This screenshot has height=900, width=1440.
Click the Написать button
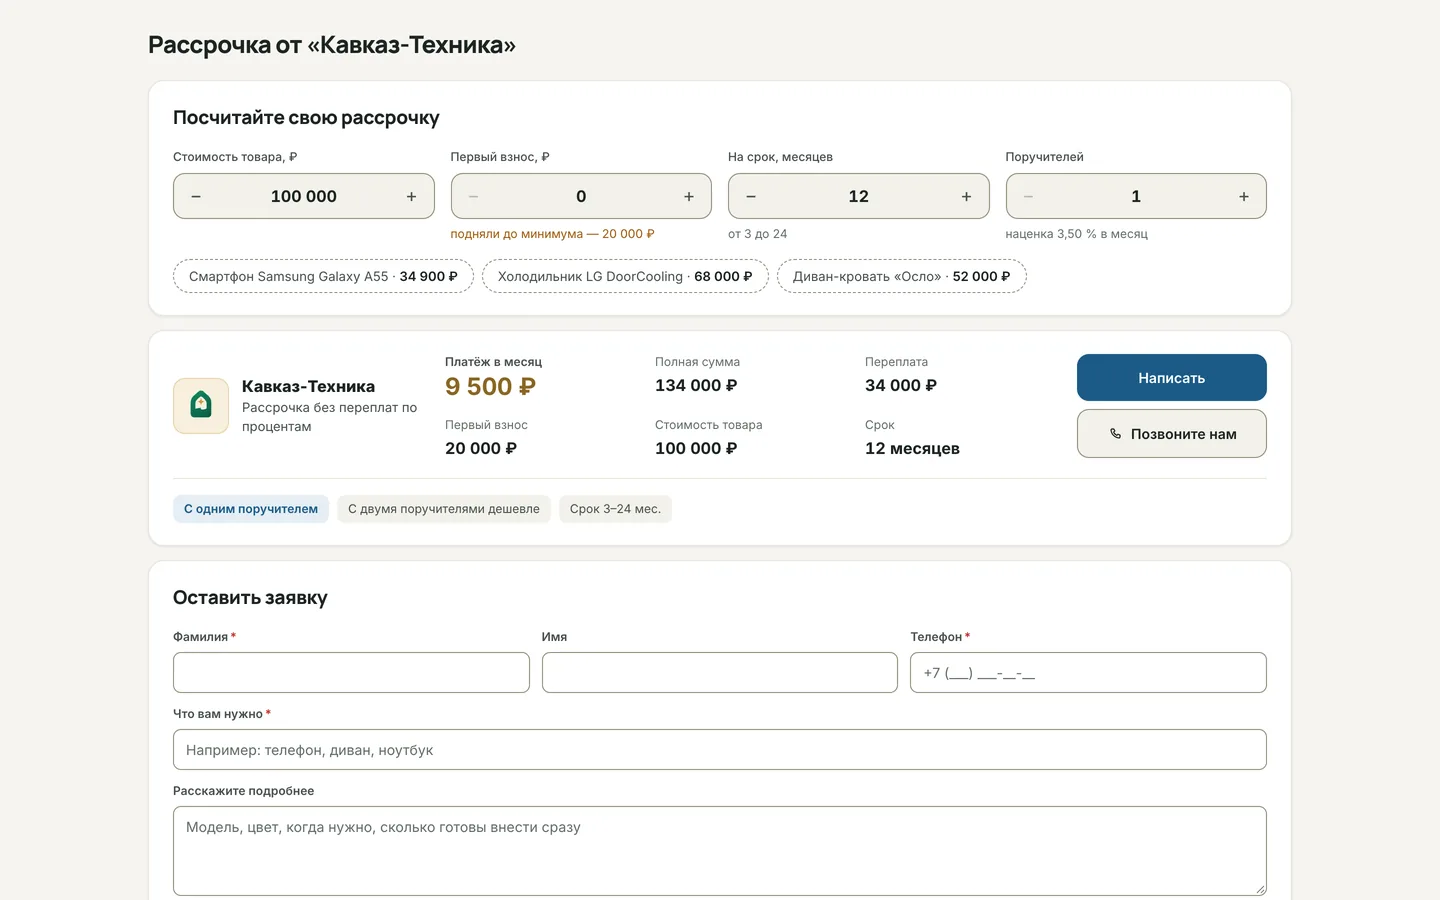[1172, 378]
